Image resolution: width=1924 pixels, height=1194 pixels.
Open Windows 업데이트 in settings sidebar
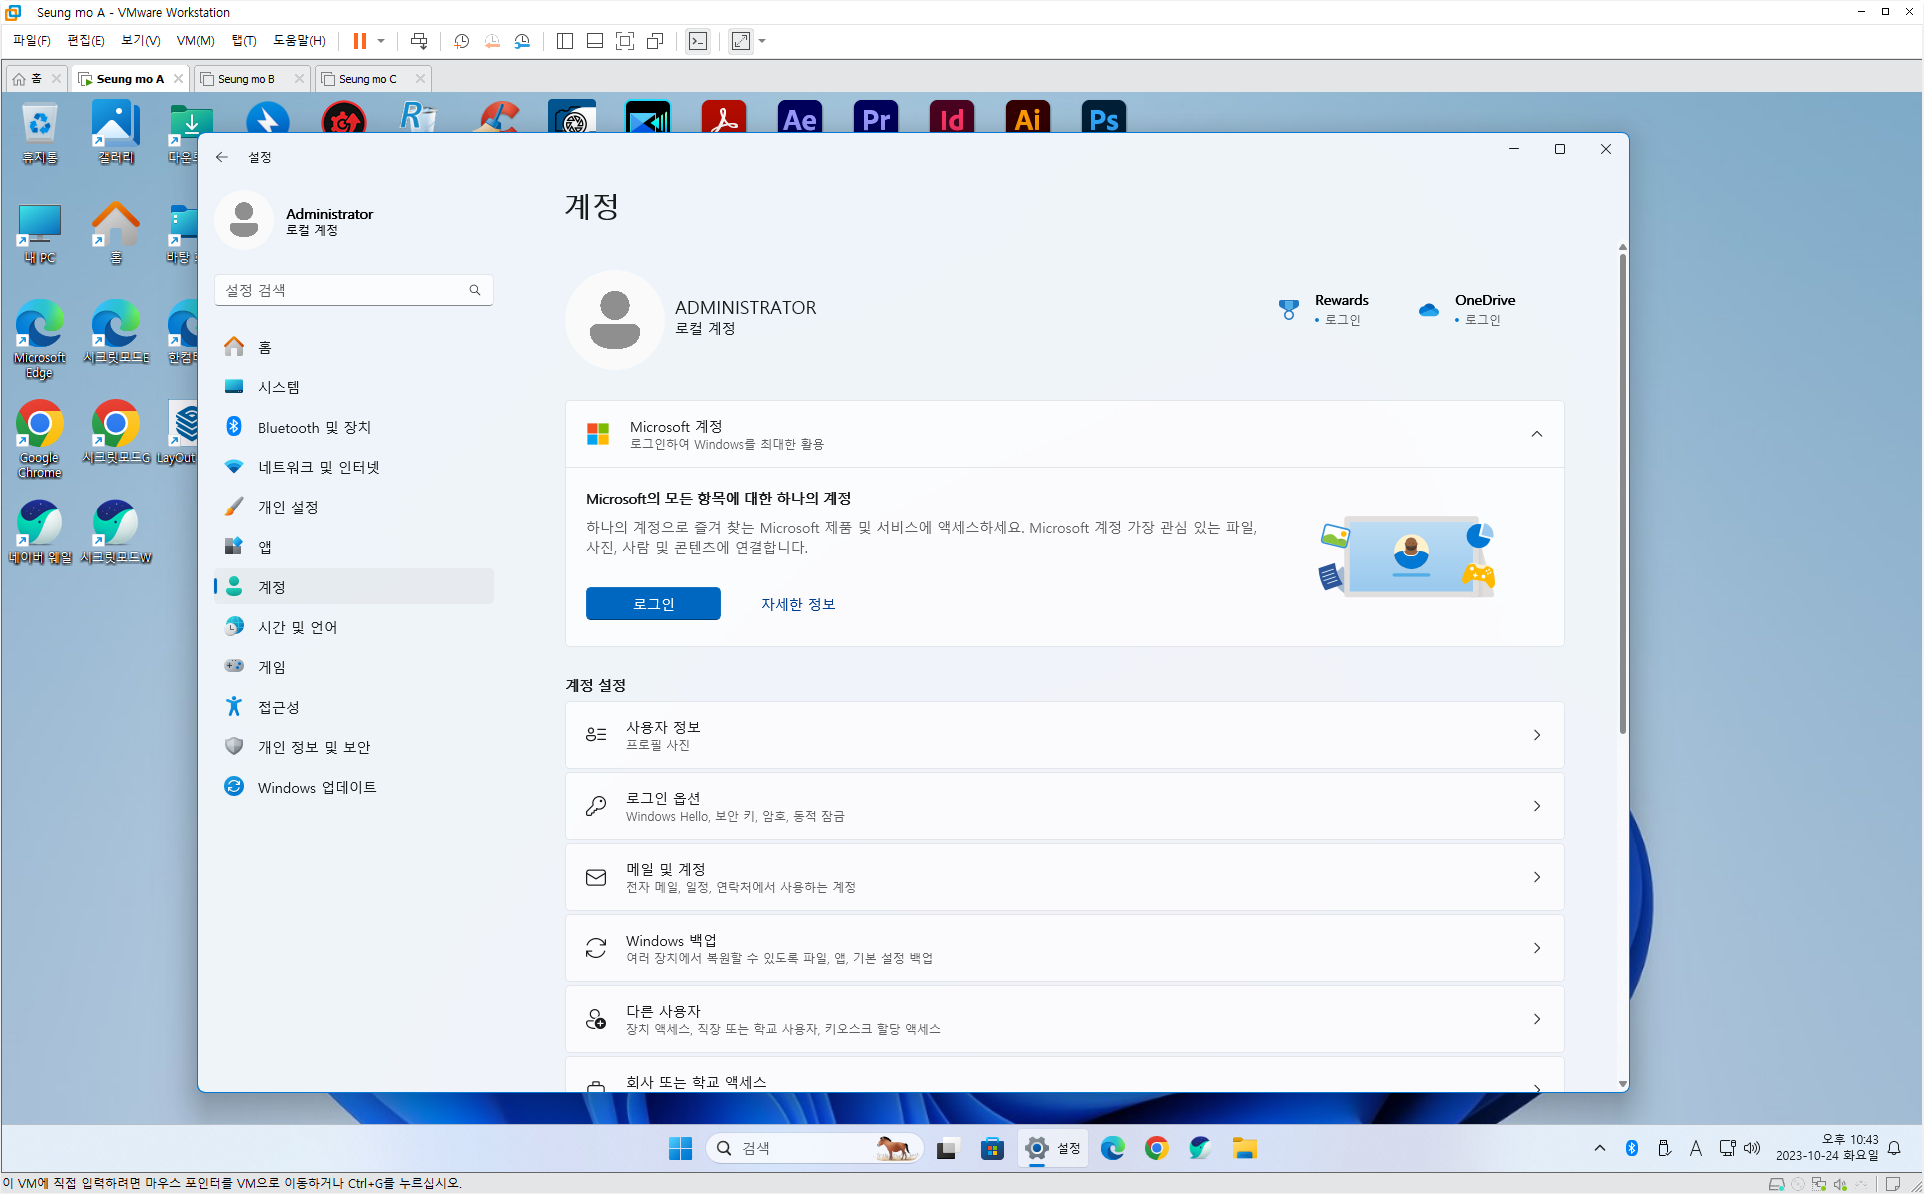click(316, 787)
